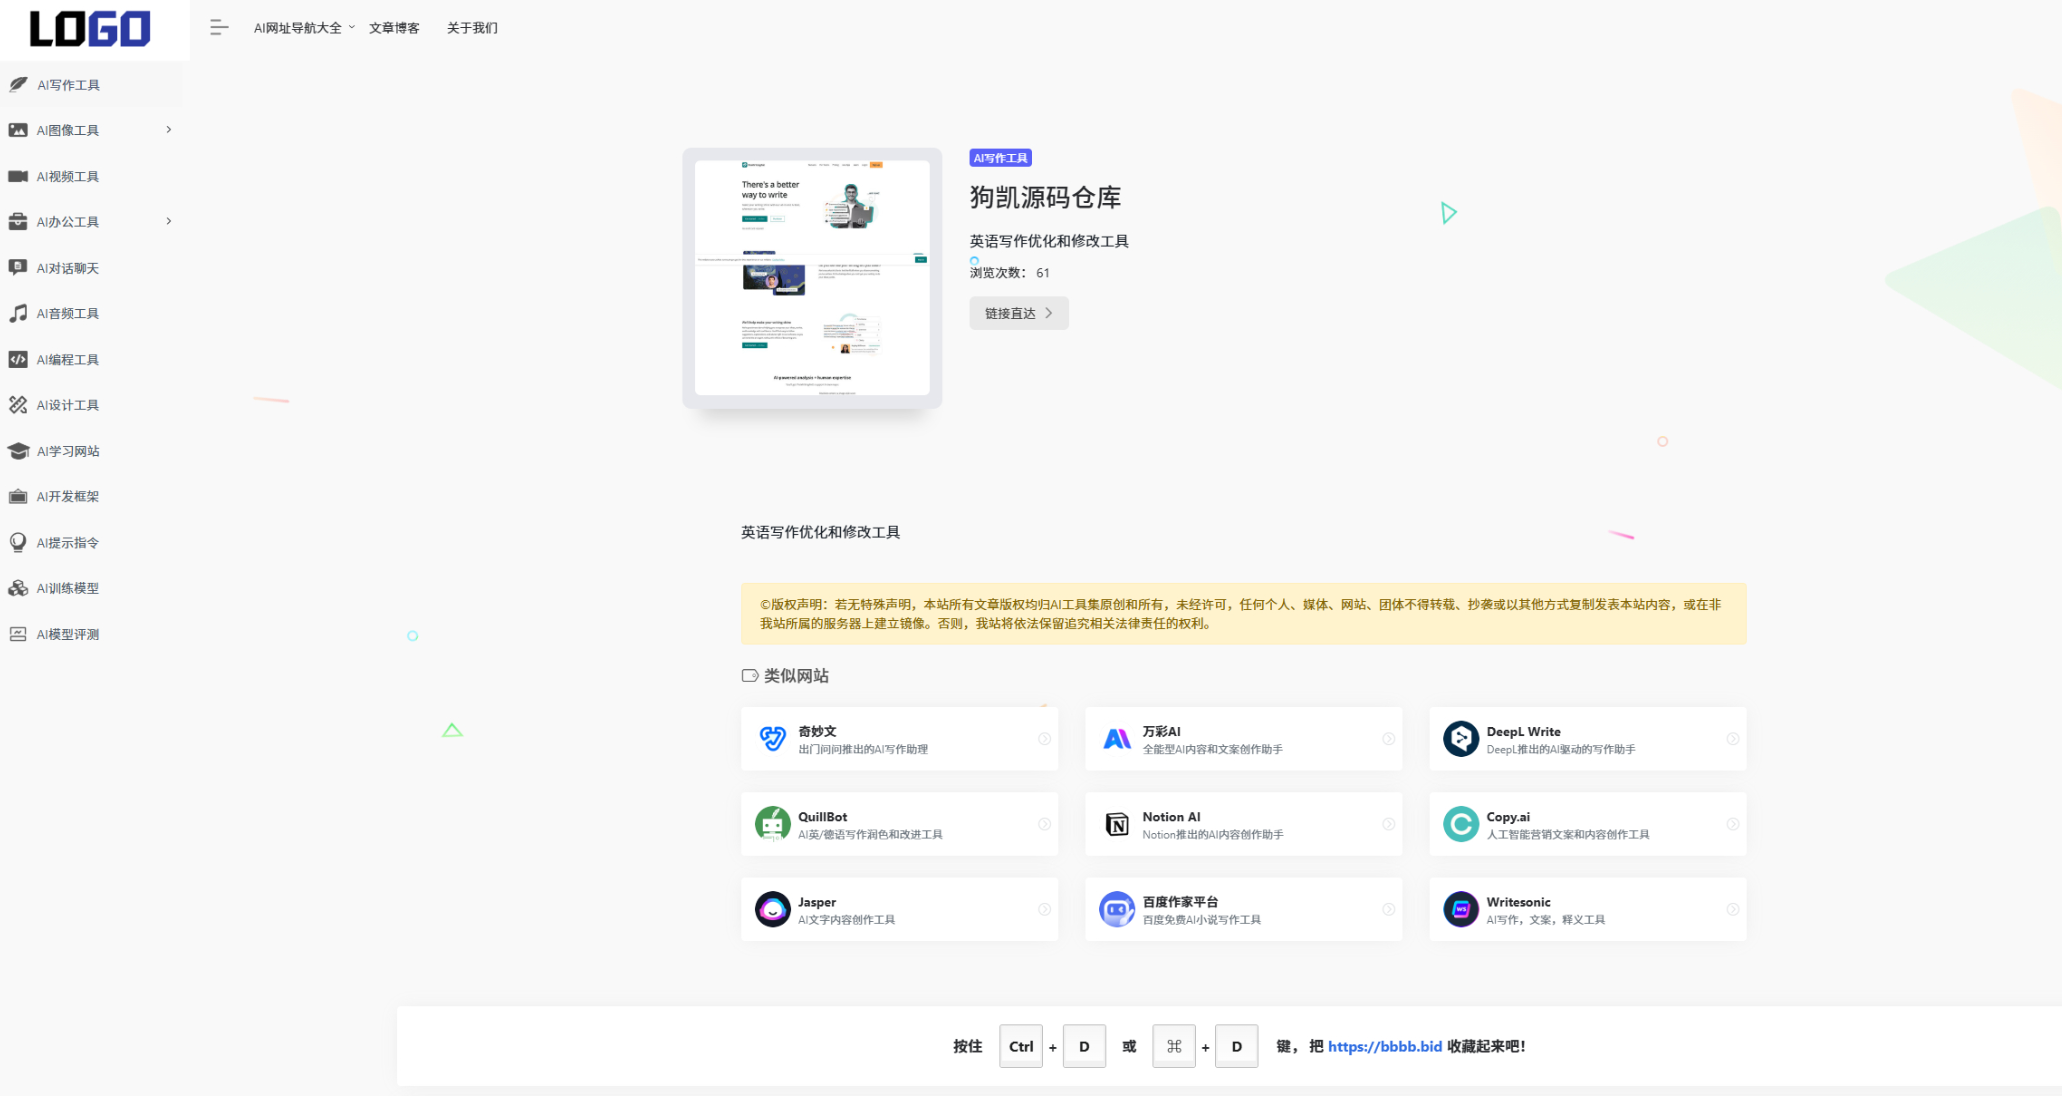Select AI写作工具 in the sidebar
The width and height of the screenshot is (2062, 1096).
92,85
